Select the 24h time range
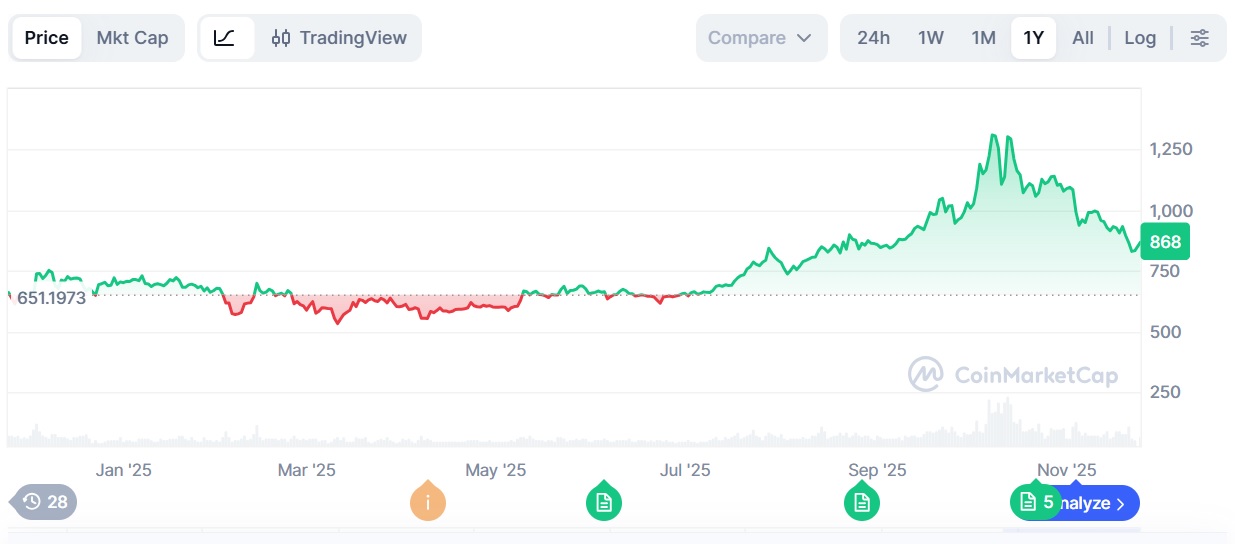 click(x=873, y=38)
